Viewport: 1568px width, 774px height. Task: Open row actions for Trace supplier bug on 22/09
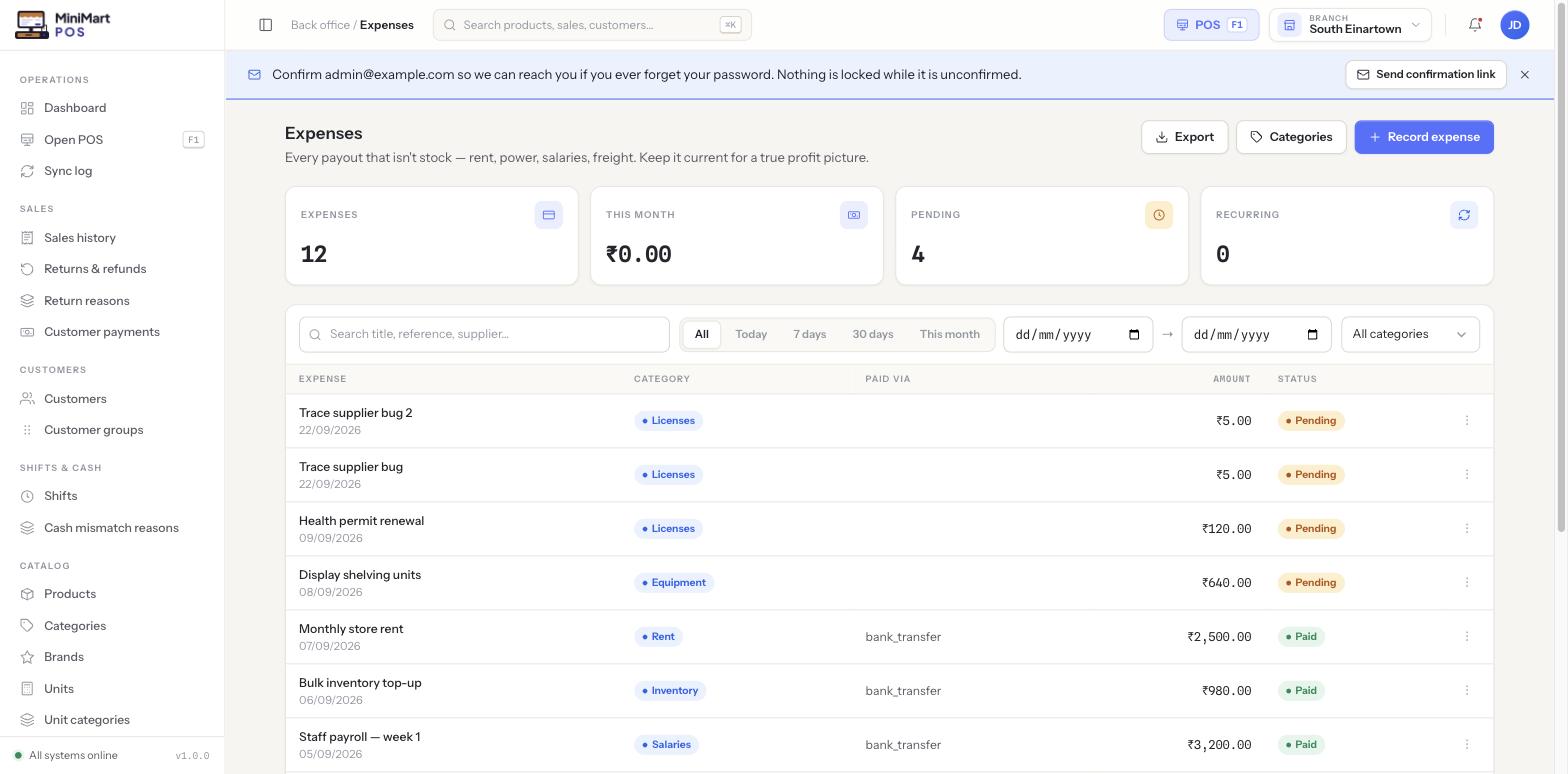coord(1467,475)
